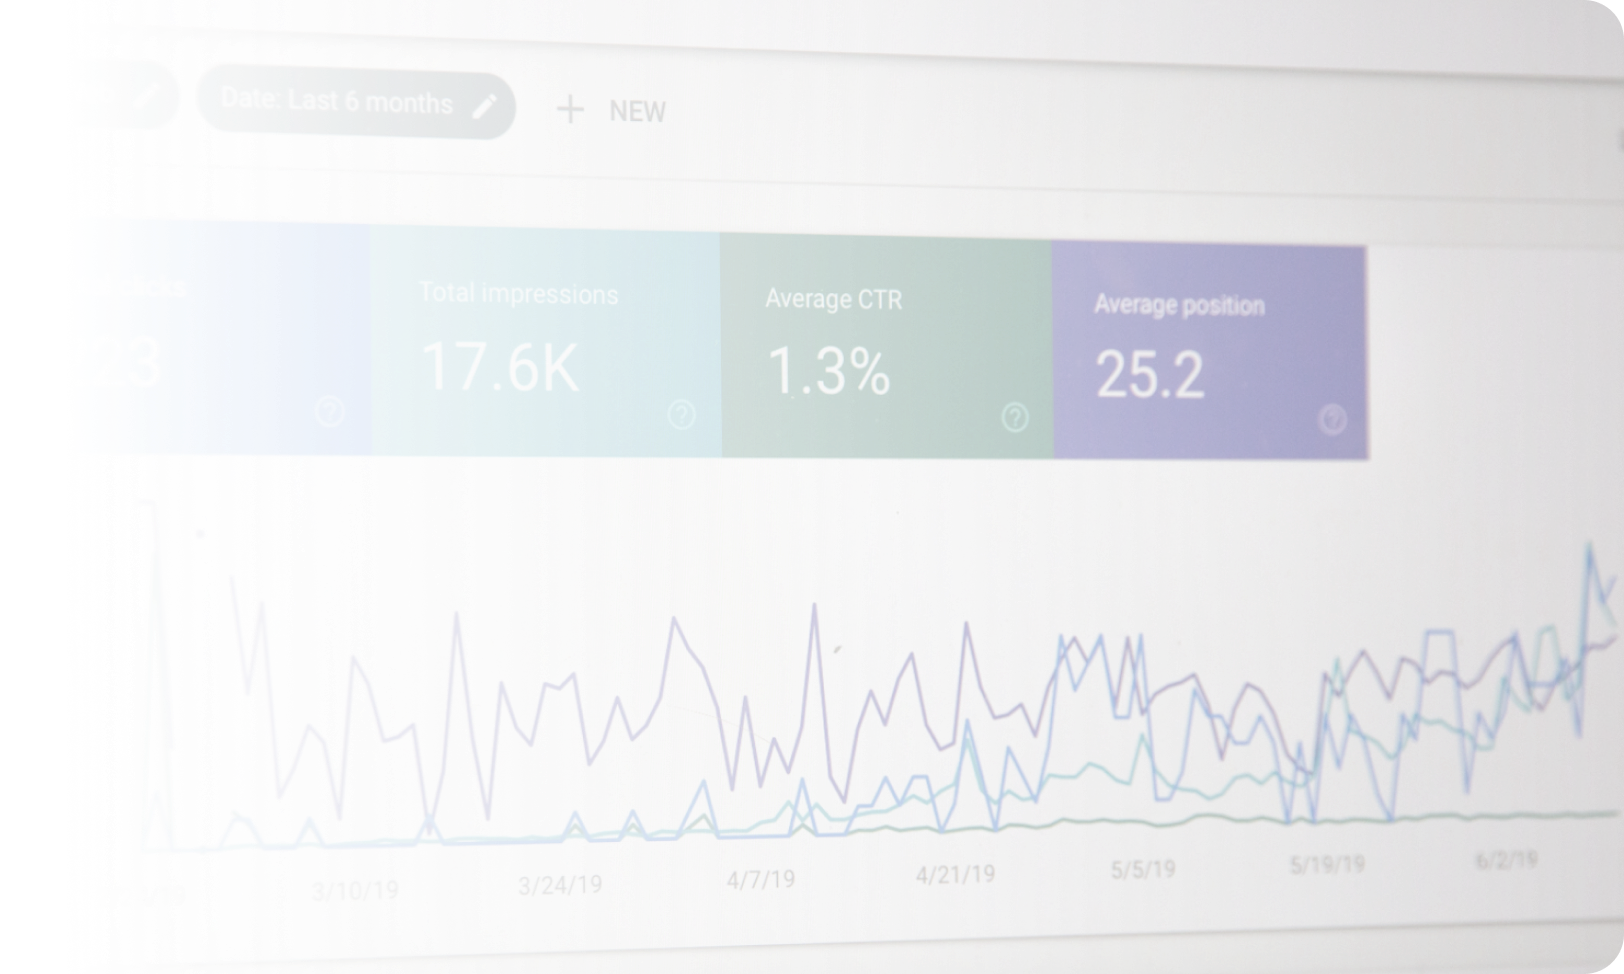1624x974 pixels.
Task: Click the 5/5/19 axis date label
Action: tap(1143, 870)
